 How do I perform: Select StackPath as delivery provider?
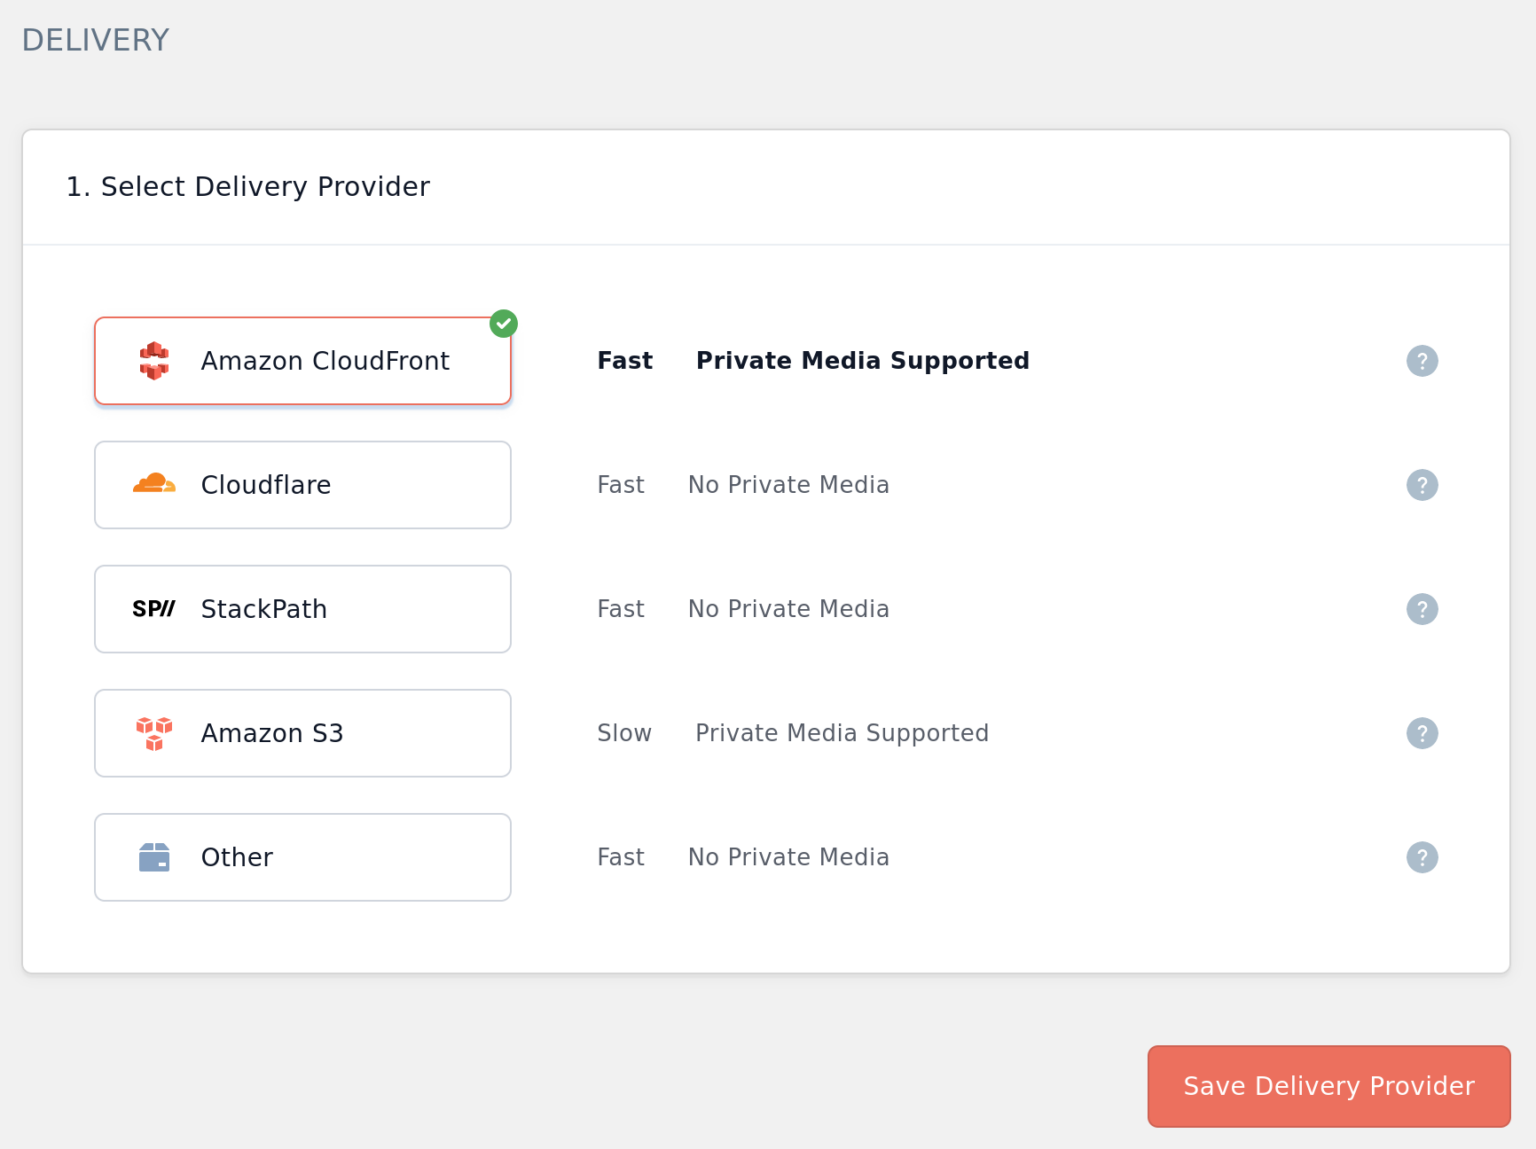[x=302, y=609]
